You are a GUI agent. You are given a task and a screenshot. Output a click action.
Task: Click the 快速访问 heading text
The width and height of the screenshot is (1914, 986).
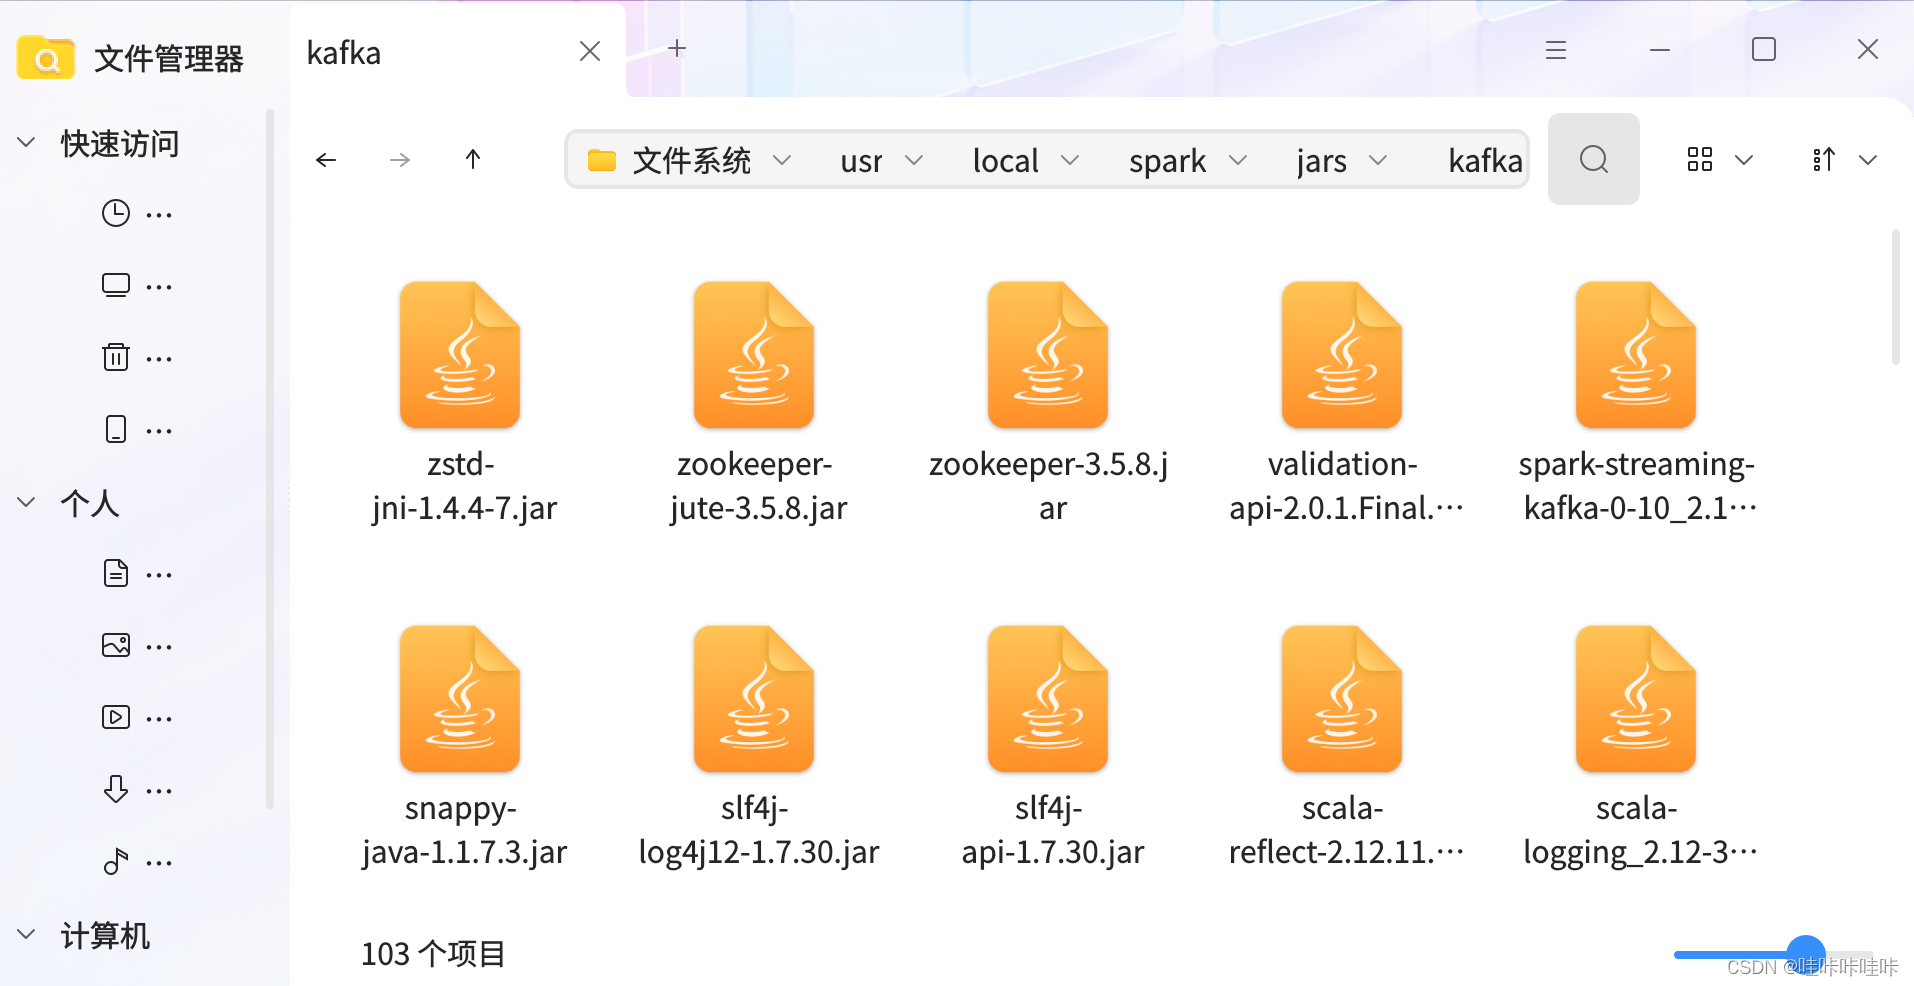[x=120, y=143]
